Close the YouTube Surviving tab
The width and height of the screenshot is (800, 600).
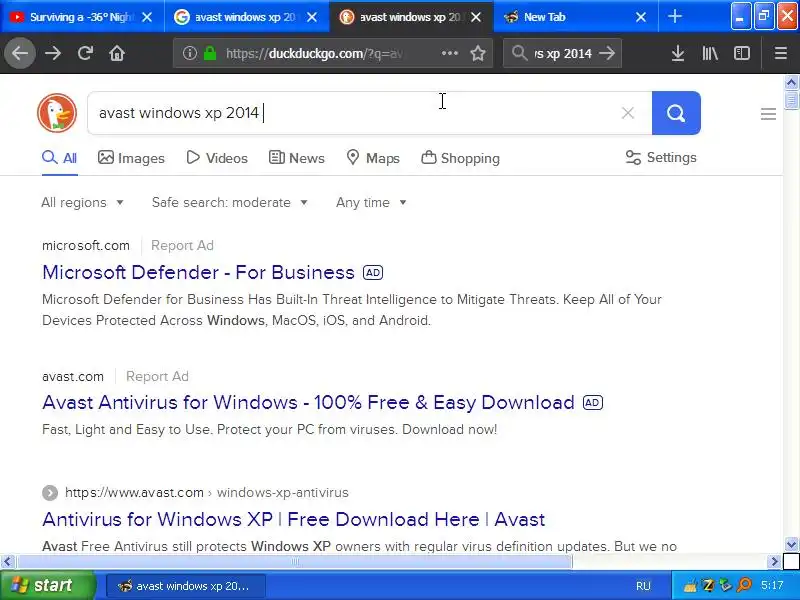tap(147, 17)
